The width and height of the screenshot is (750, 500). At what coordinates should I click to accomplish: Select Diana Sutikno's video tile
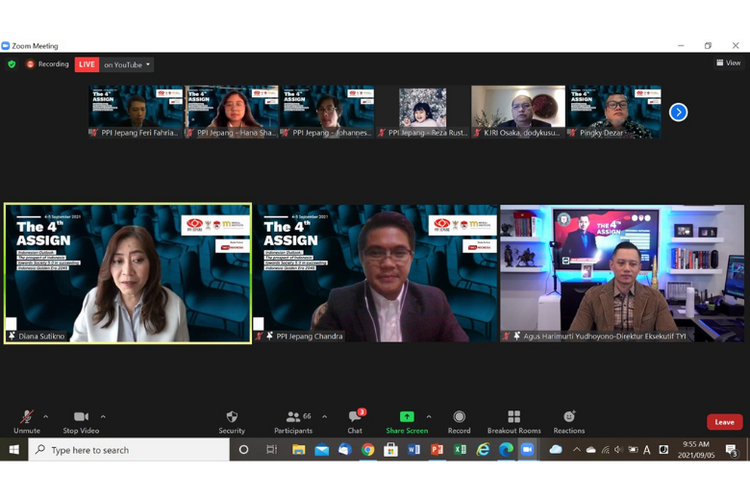(128, 273)
